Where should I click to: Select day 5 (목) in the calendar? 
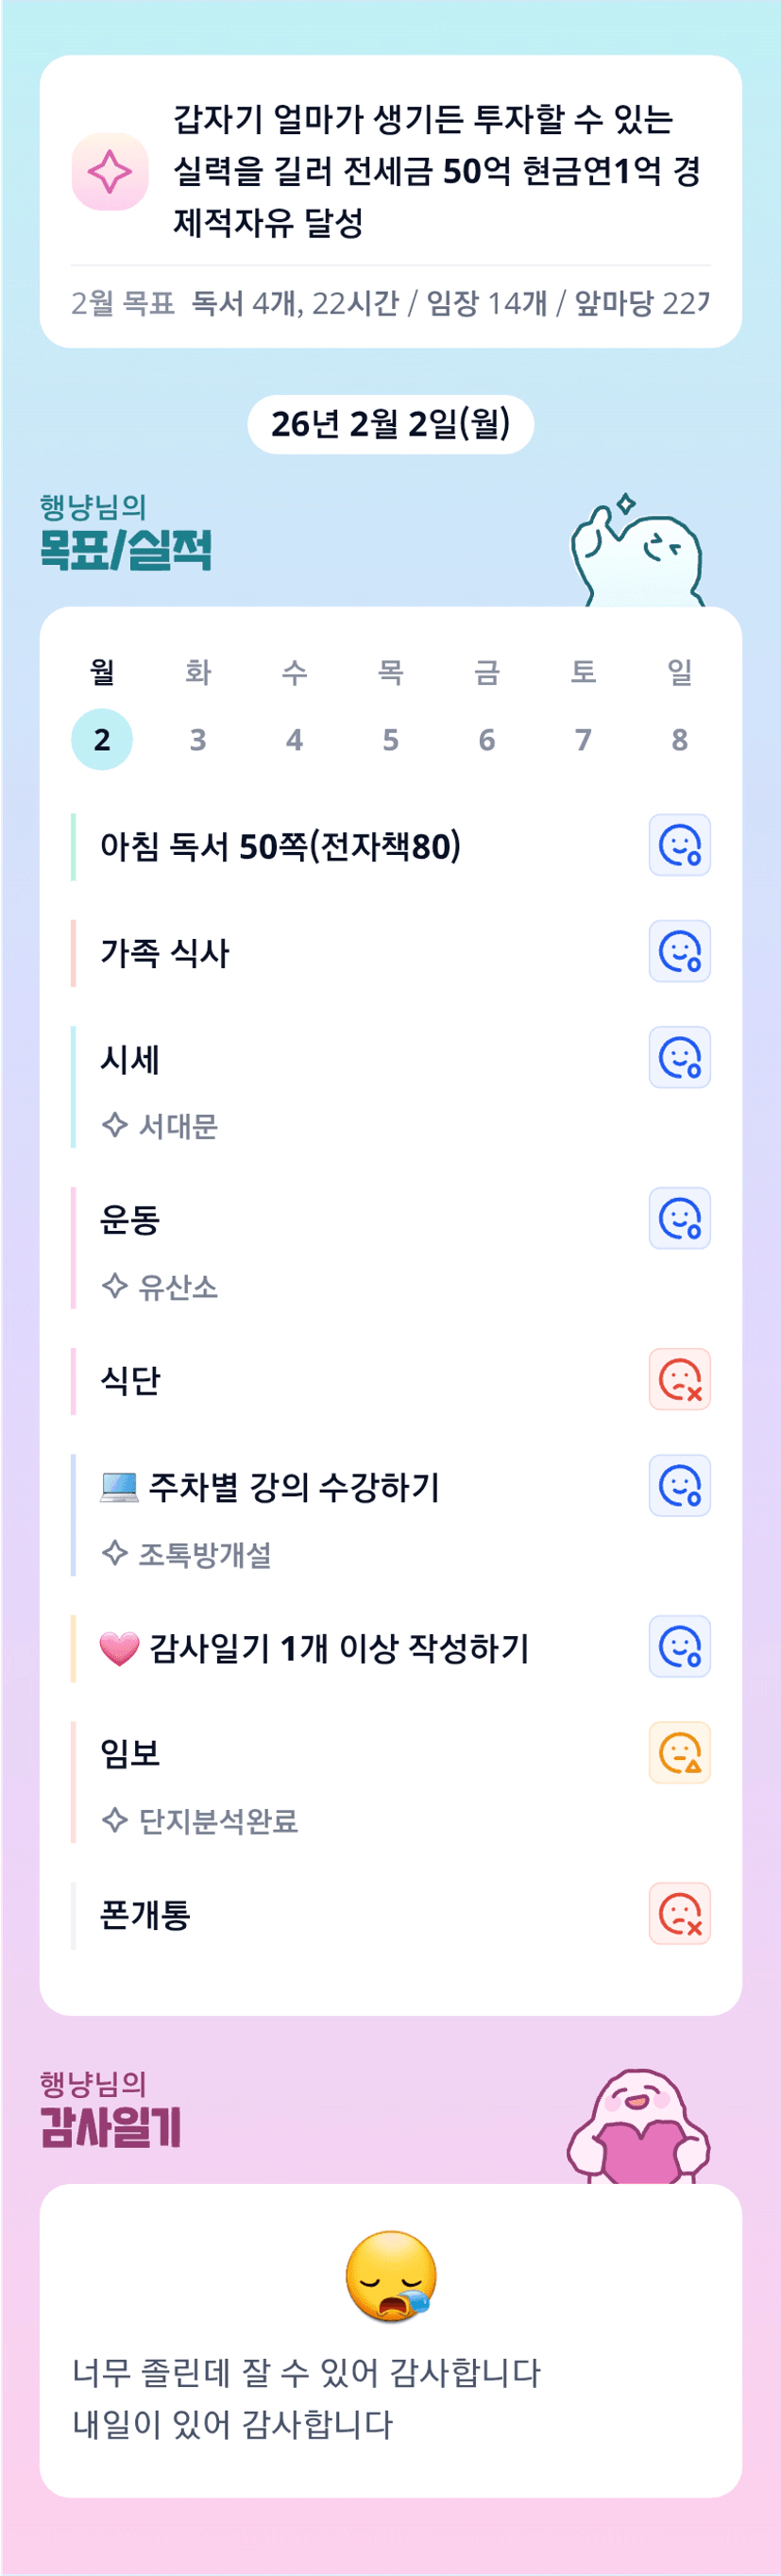click(390, 739)
